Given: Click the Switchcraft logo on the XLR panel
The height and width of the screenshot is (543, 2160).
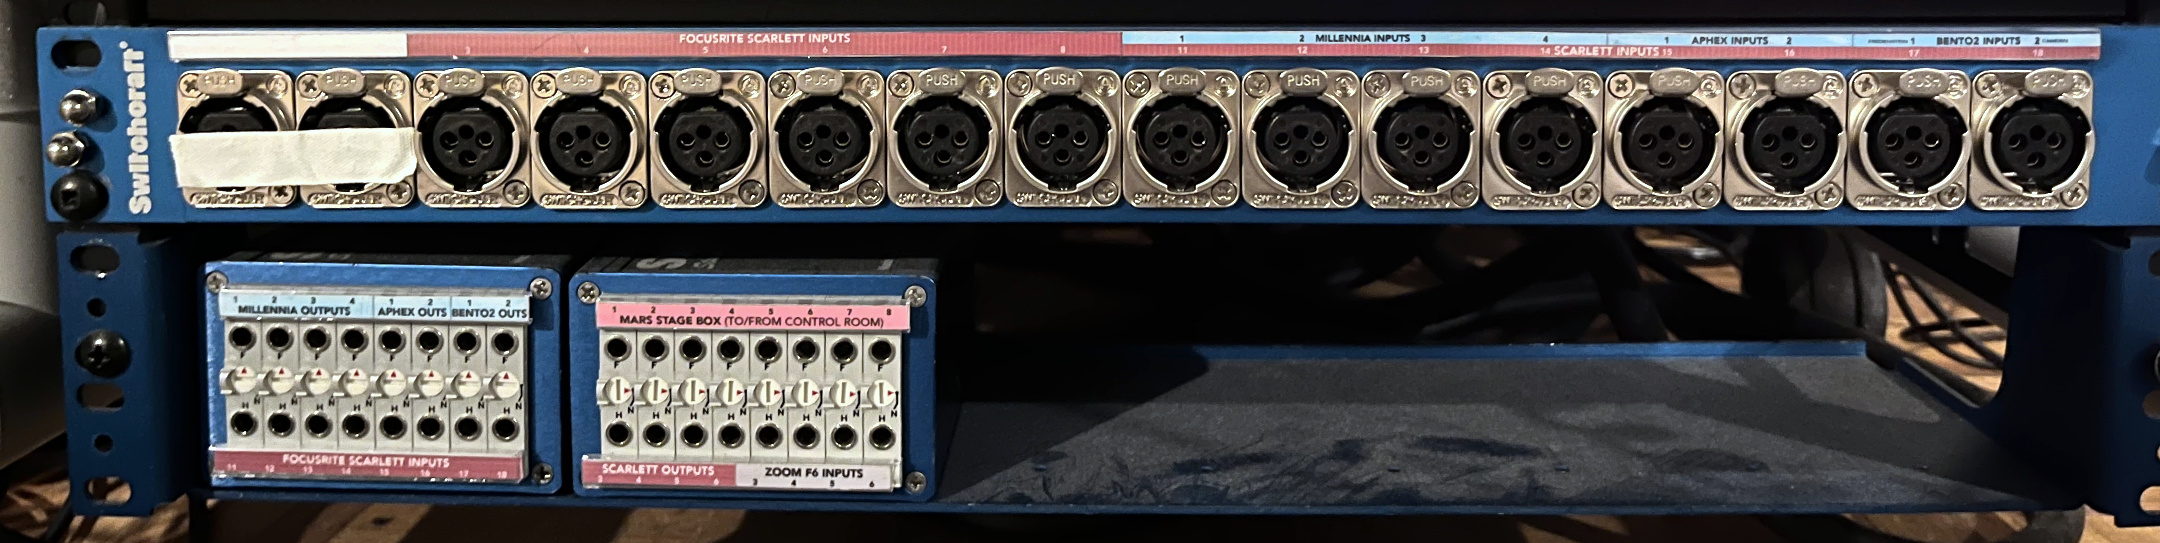Looking at the screenshot, I should pos(140,129).
